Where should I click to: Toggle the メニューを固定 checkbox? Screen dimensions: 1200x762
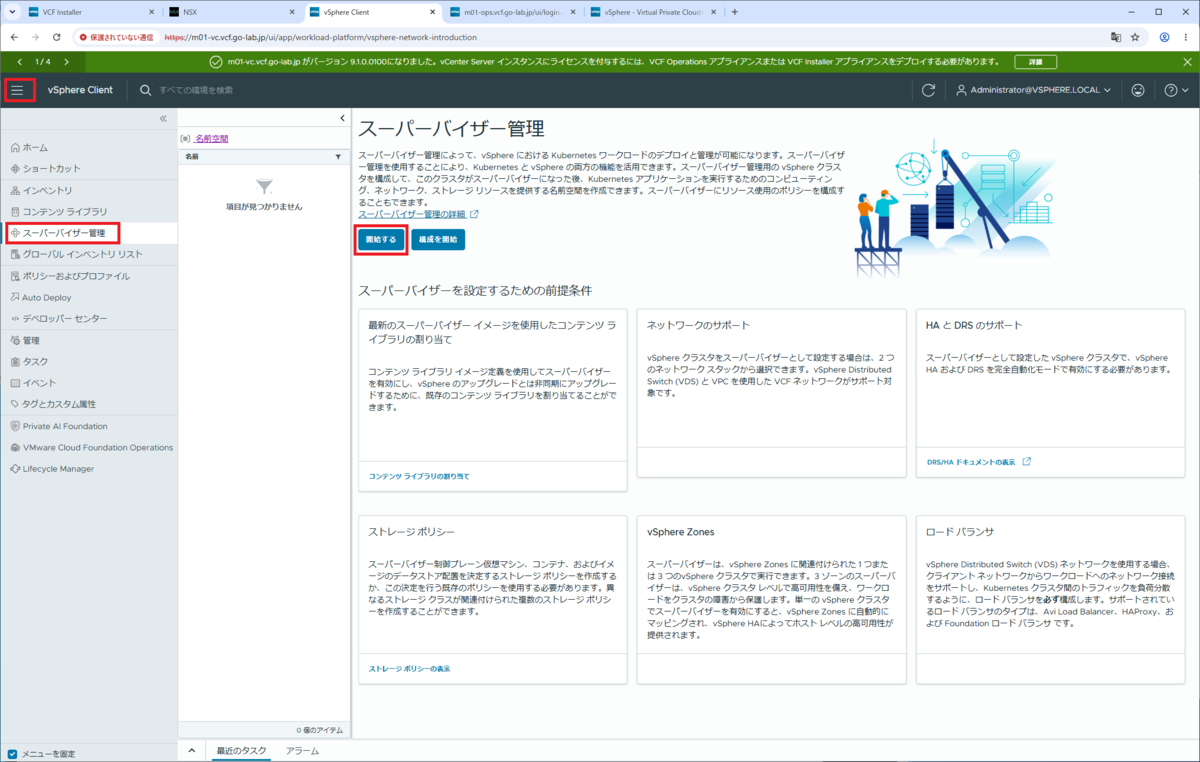coord(12,754)
